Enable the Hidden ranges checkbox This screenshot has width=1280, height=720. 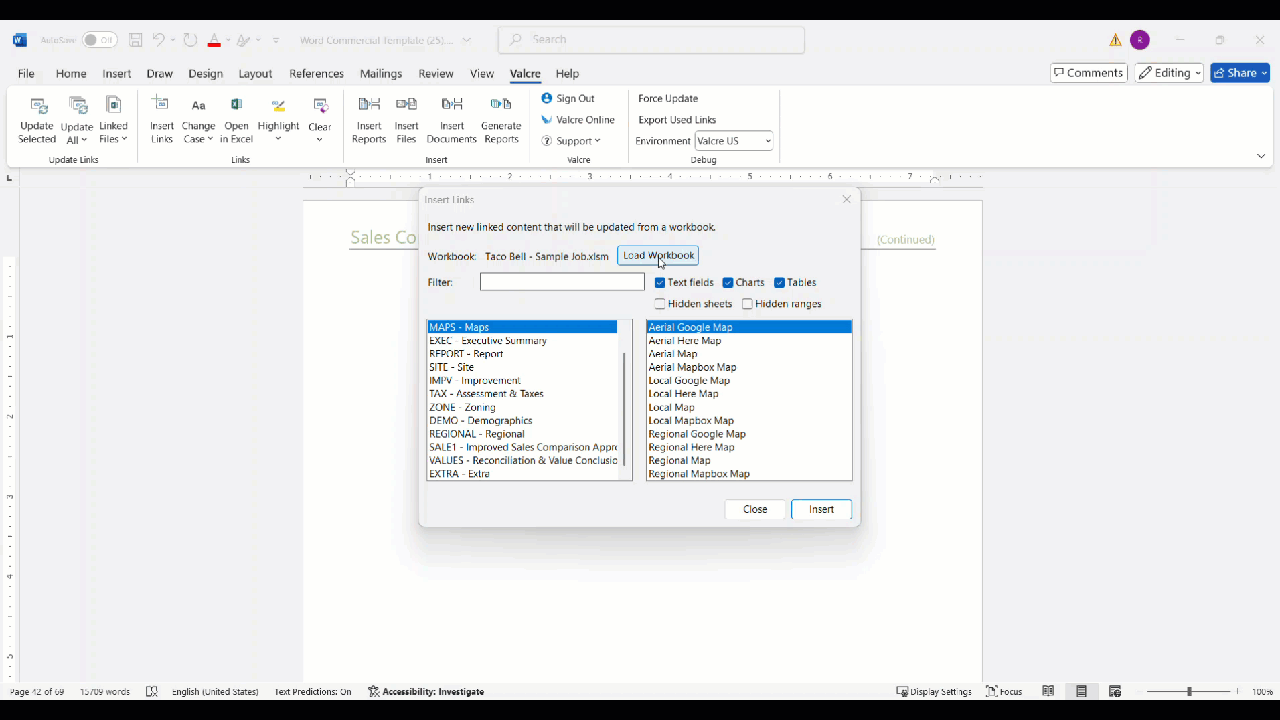click(x=747, y=304)
